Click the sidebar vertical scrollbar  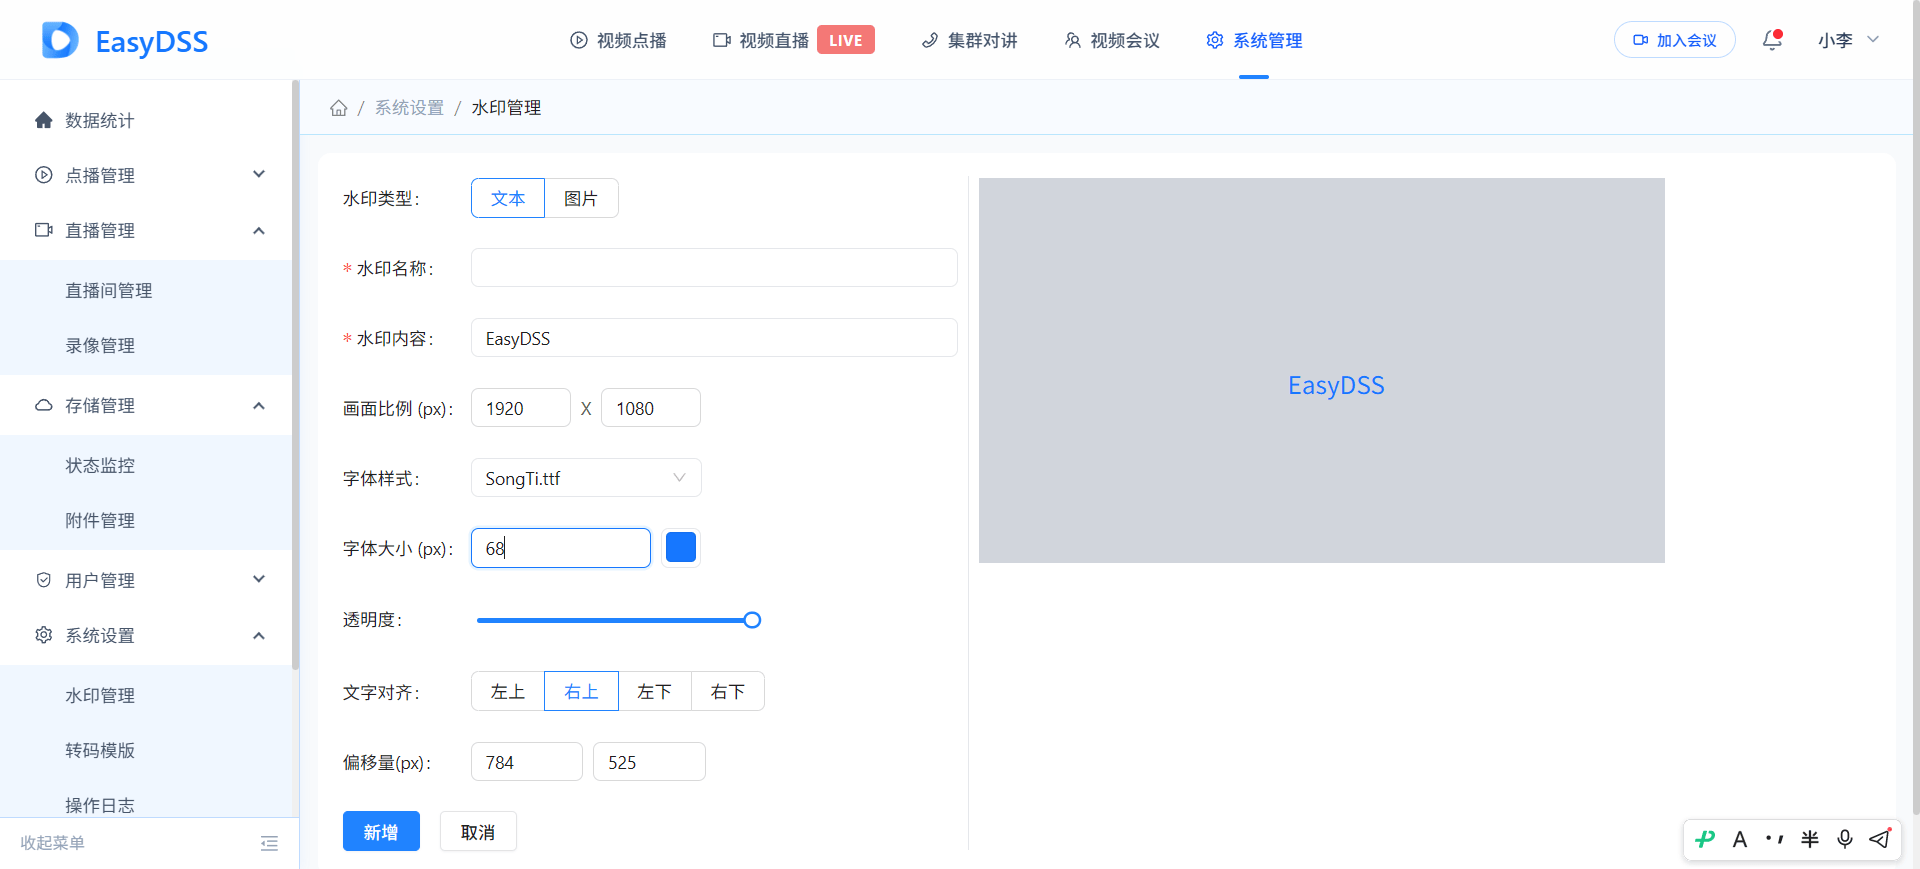pyautogui.click(x=295, y=375)
